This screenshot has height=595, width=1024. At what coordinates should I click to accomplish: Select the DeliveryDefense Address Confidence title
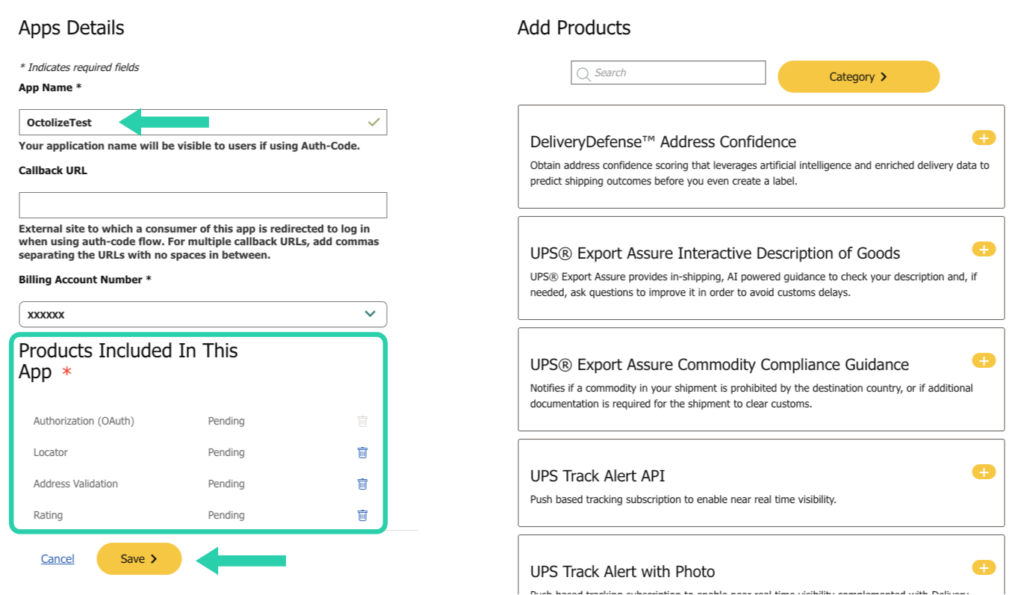[663, 142]
